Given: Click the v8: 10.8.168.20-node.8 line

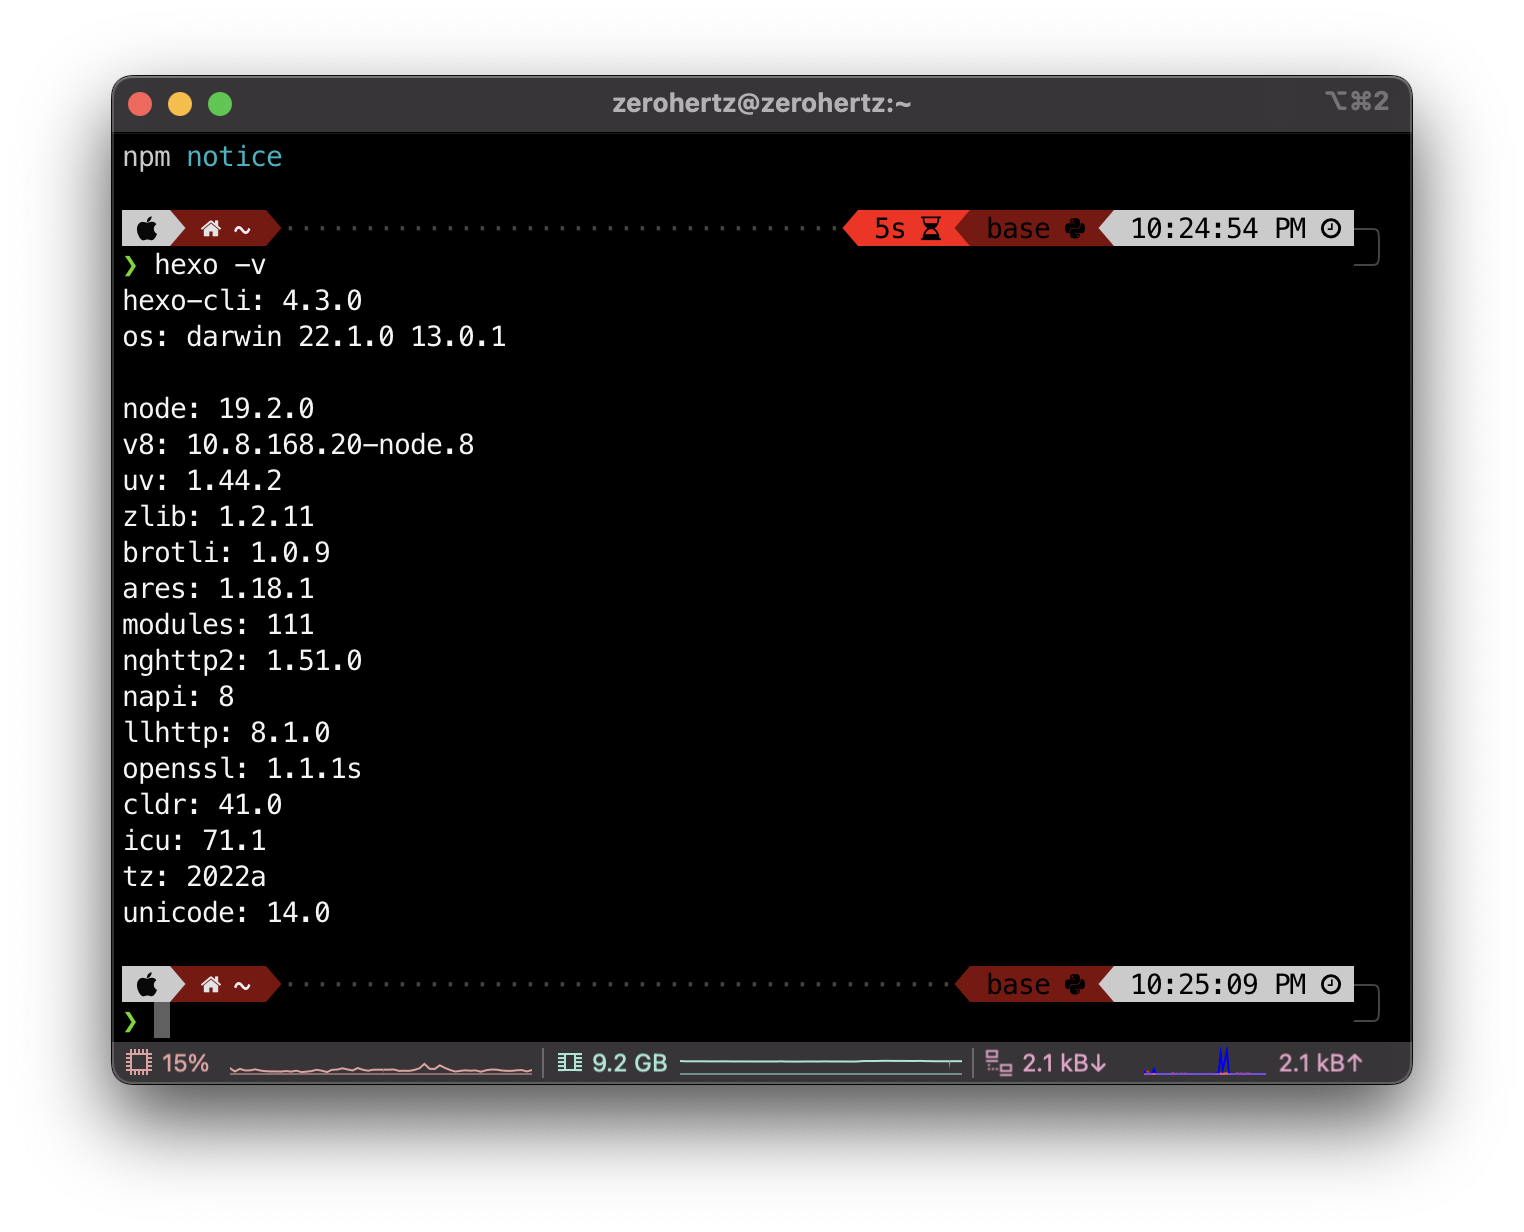Looking at the screenshot, I should (x=298, y=445).
